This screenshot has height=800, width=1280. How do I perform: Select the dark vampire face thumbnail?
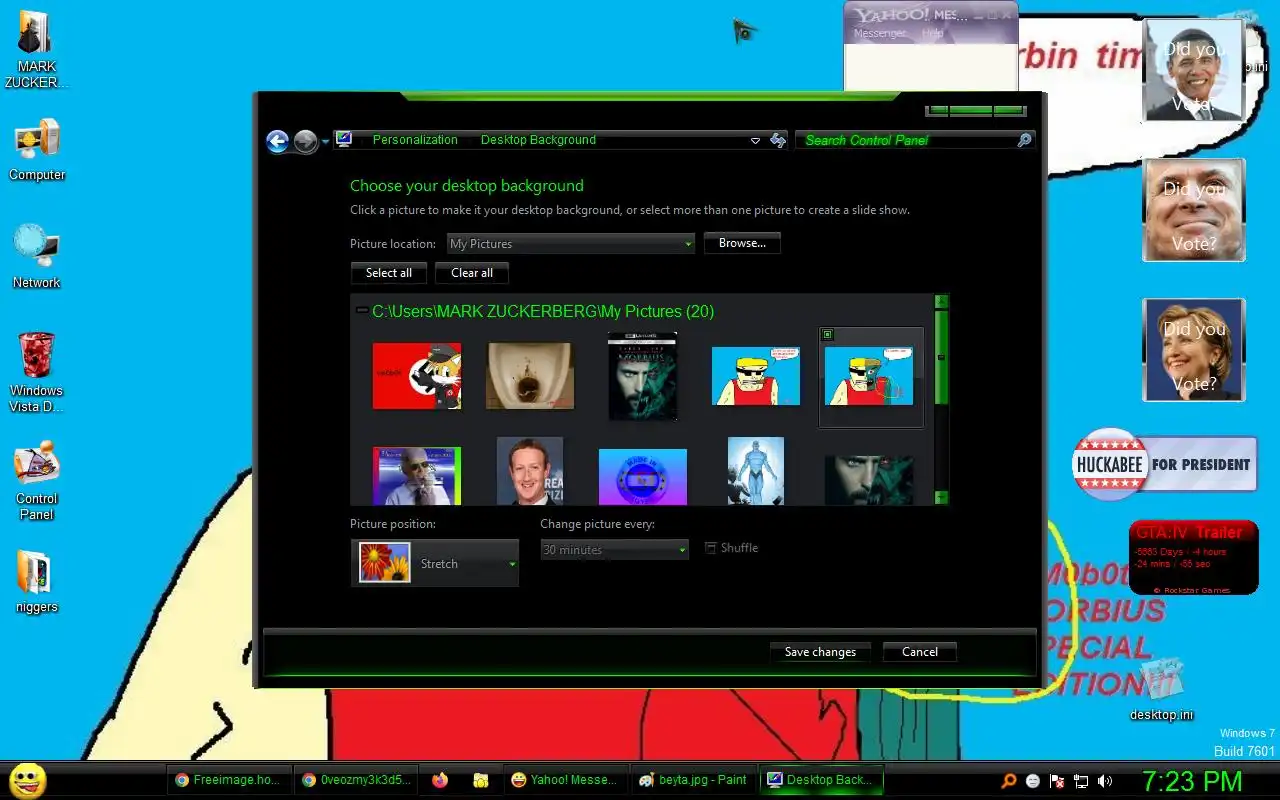coord(869,480)
